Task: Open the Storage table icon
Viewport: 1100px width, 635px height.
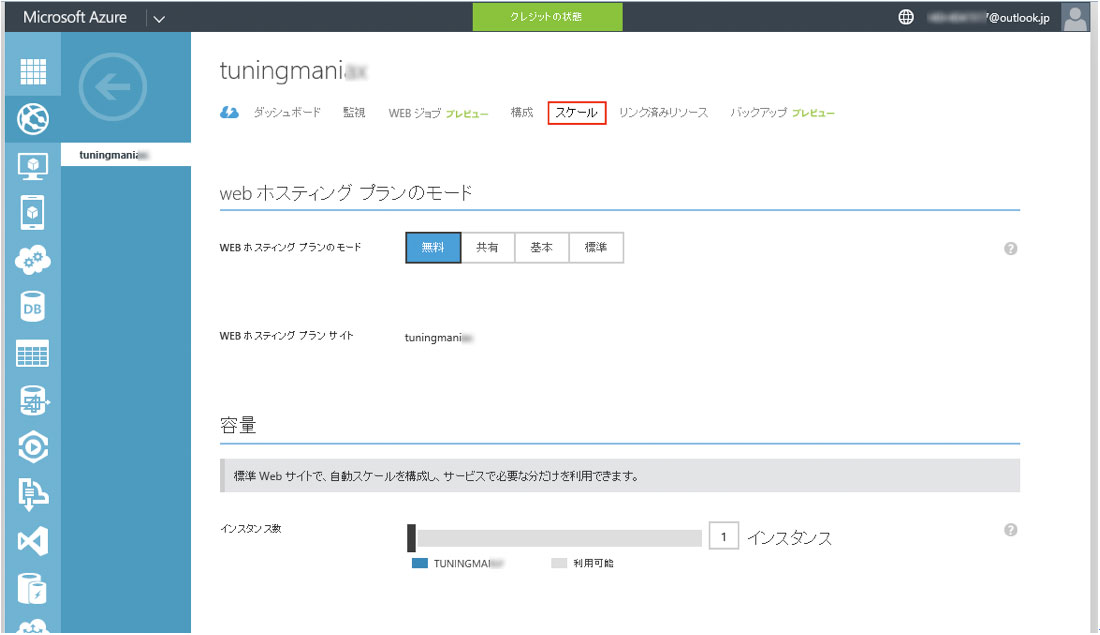Action: (x=33, y=354)
